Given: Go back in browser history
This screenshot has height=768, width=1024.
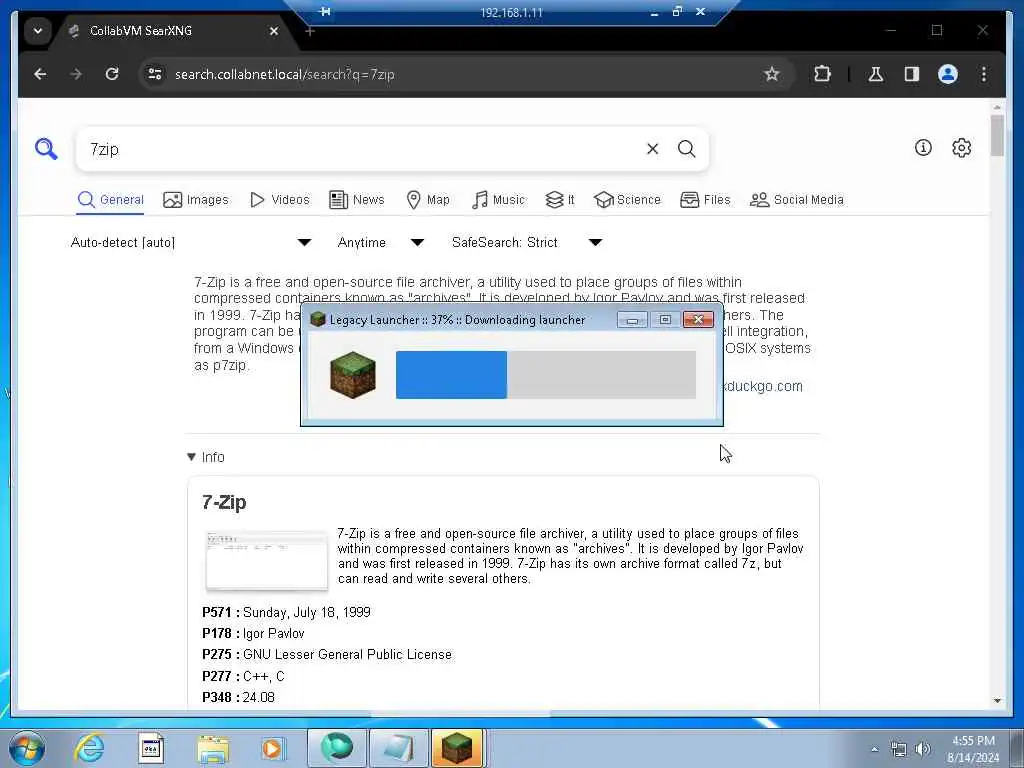Looking at the screenshot, I should coord(40,74).
